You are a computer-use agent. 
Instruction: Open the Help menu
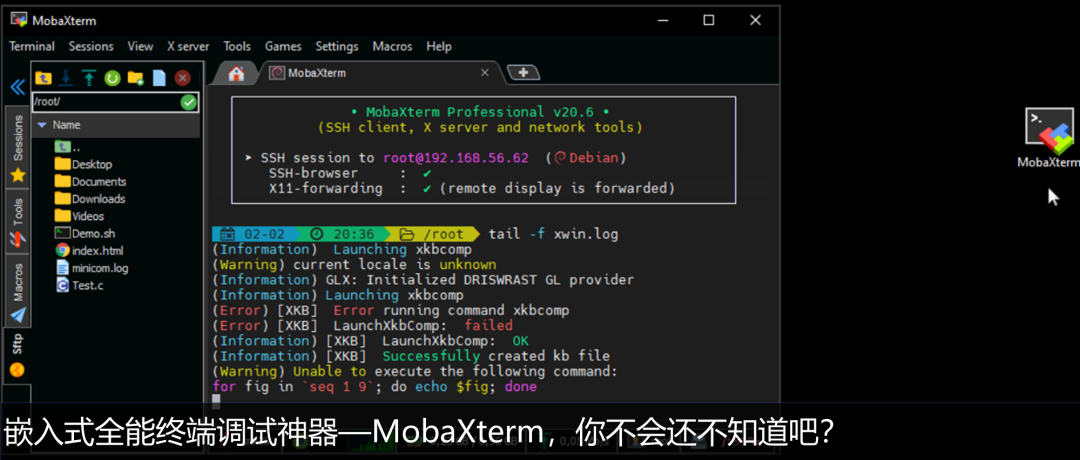pos(439,46)
